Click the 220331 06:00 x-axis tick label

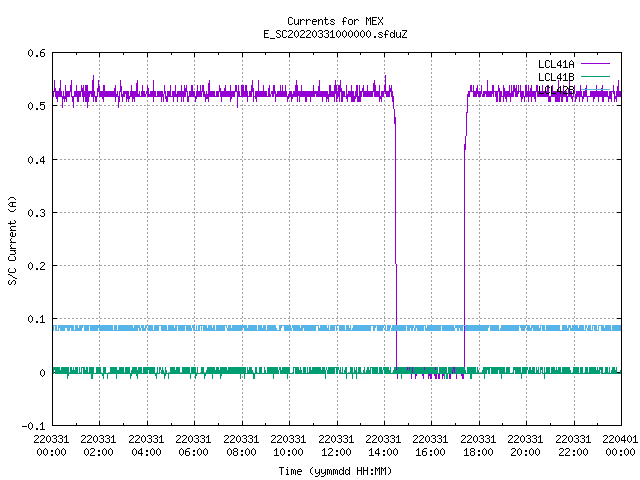pos(193,446)
